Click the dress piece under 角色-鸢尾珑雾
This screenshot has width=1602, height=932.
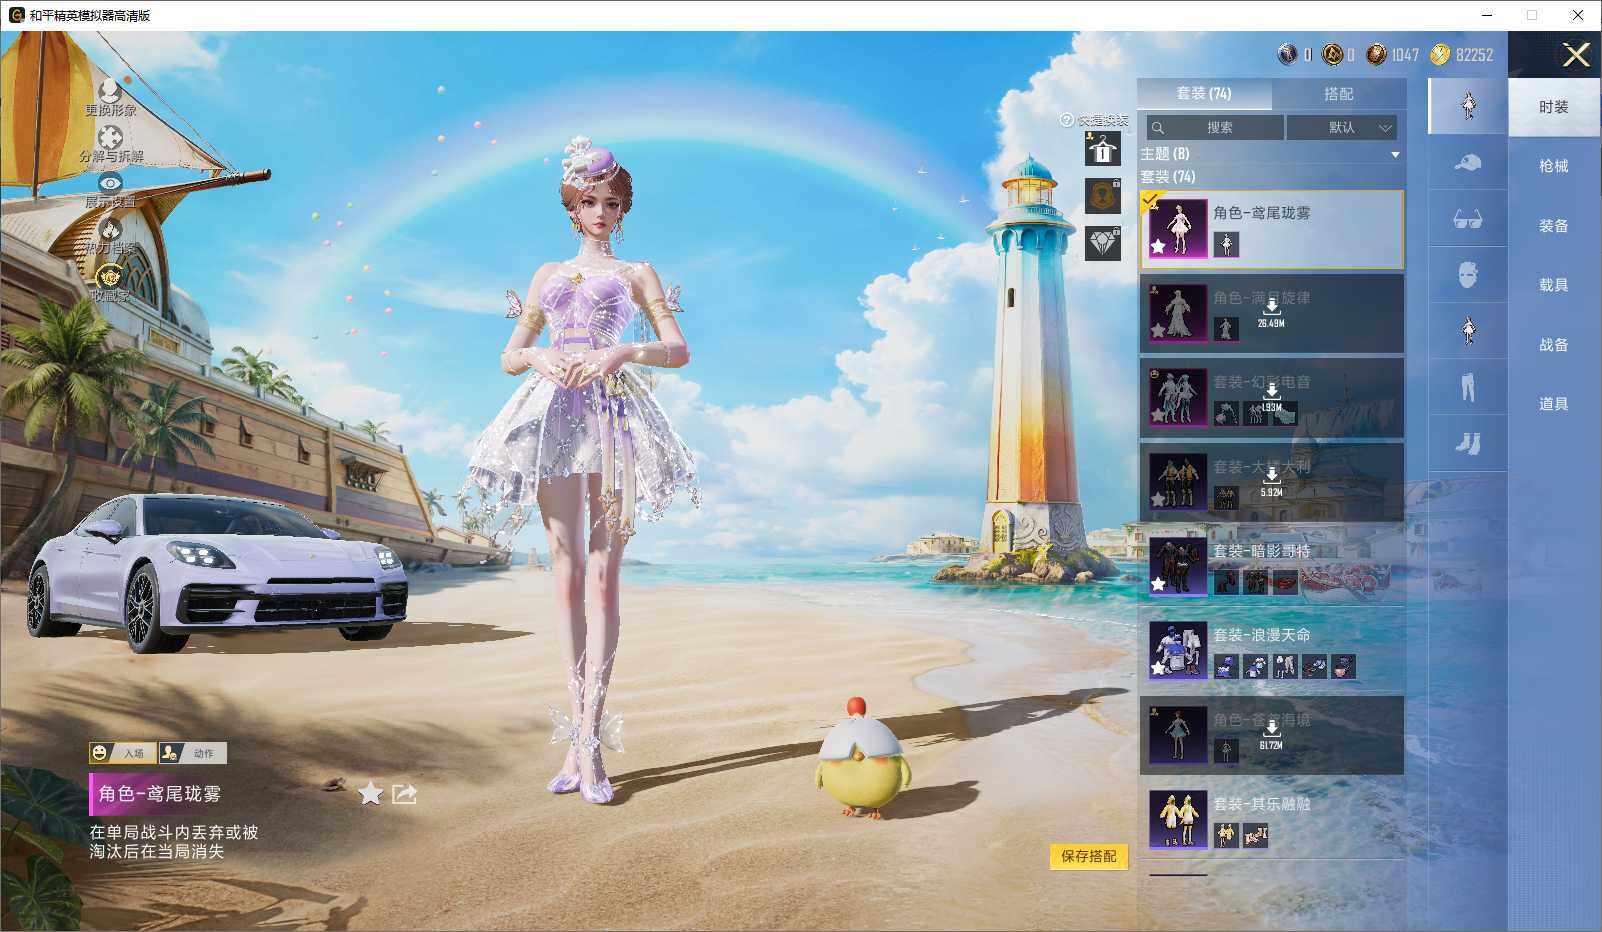point(1226,244)
